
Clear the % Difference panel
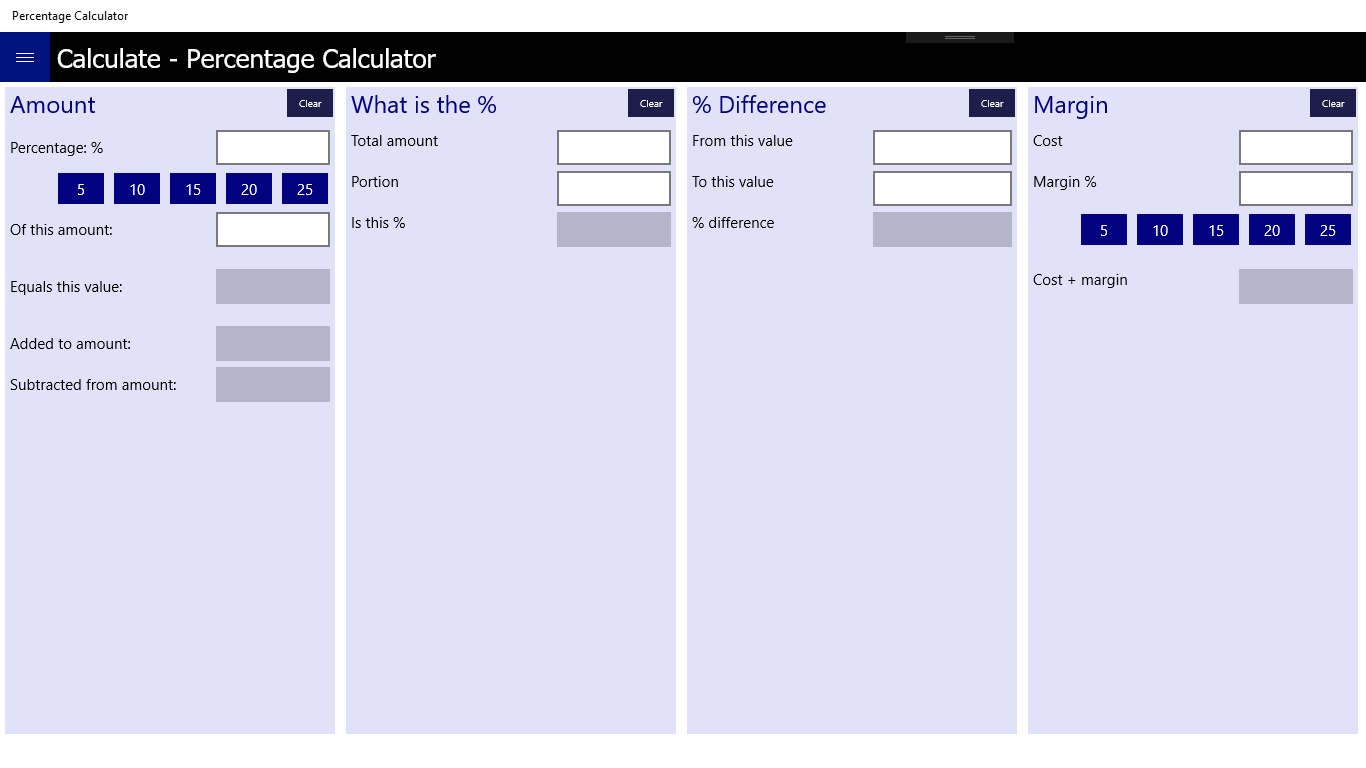click(x=992, y=103)
